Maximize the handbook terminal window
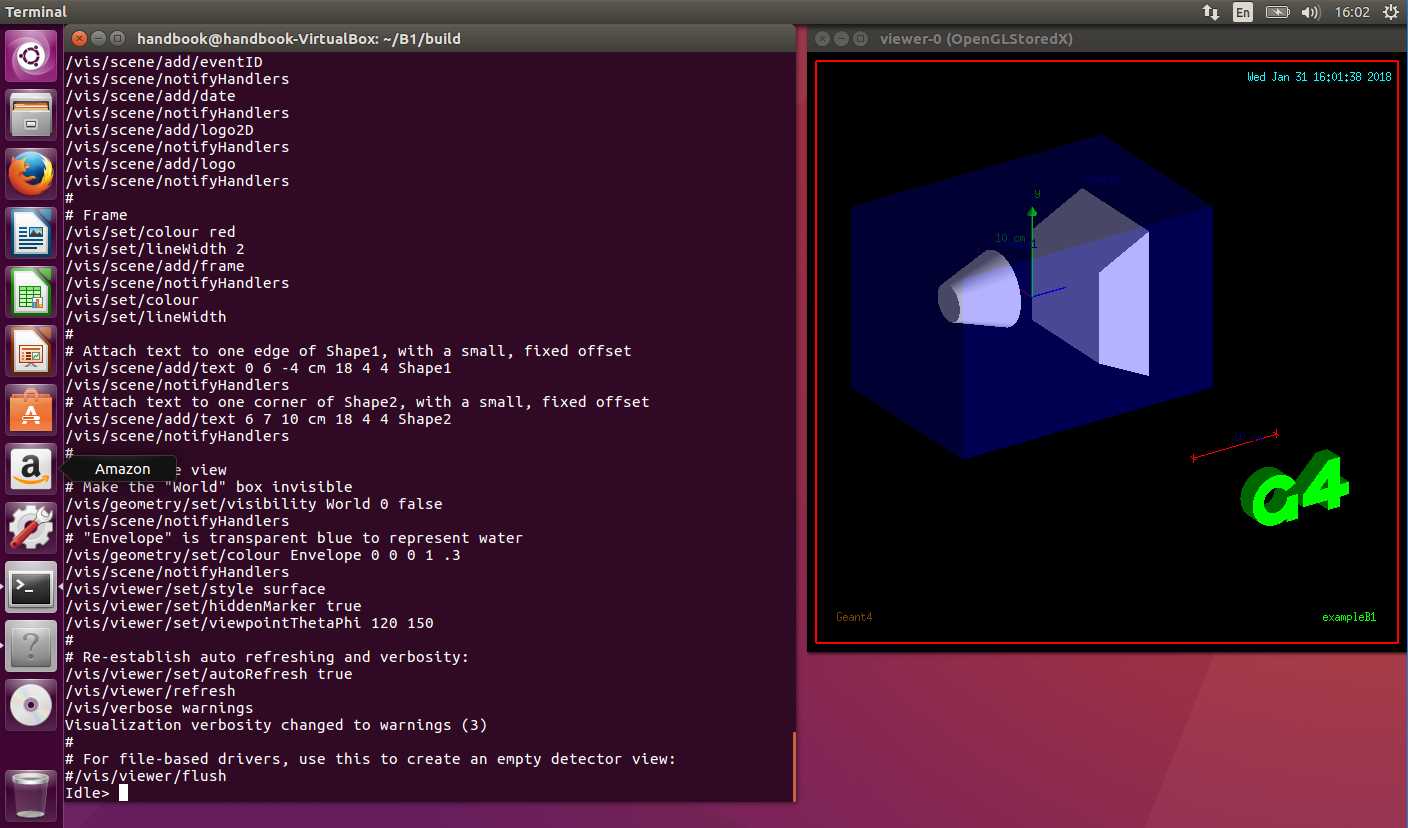This screenshot has width=1408, height=828. click(118, 38)
